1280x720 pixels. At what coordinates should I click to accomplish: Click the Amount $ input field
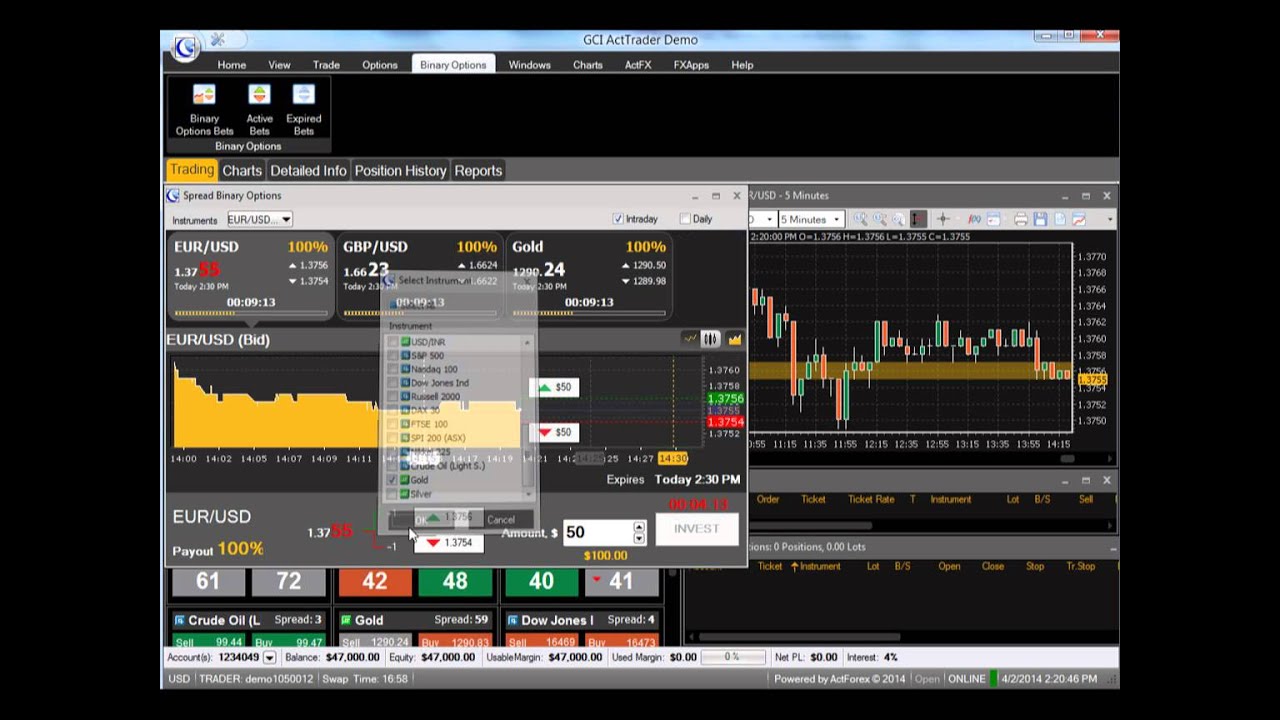[x=596, y=533]
